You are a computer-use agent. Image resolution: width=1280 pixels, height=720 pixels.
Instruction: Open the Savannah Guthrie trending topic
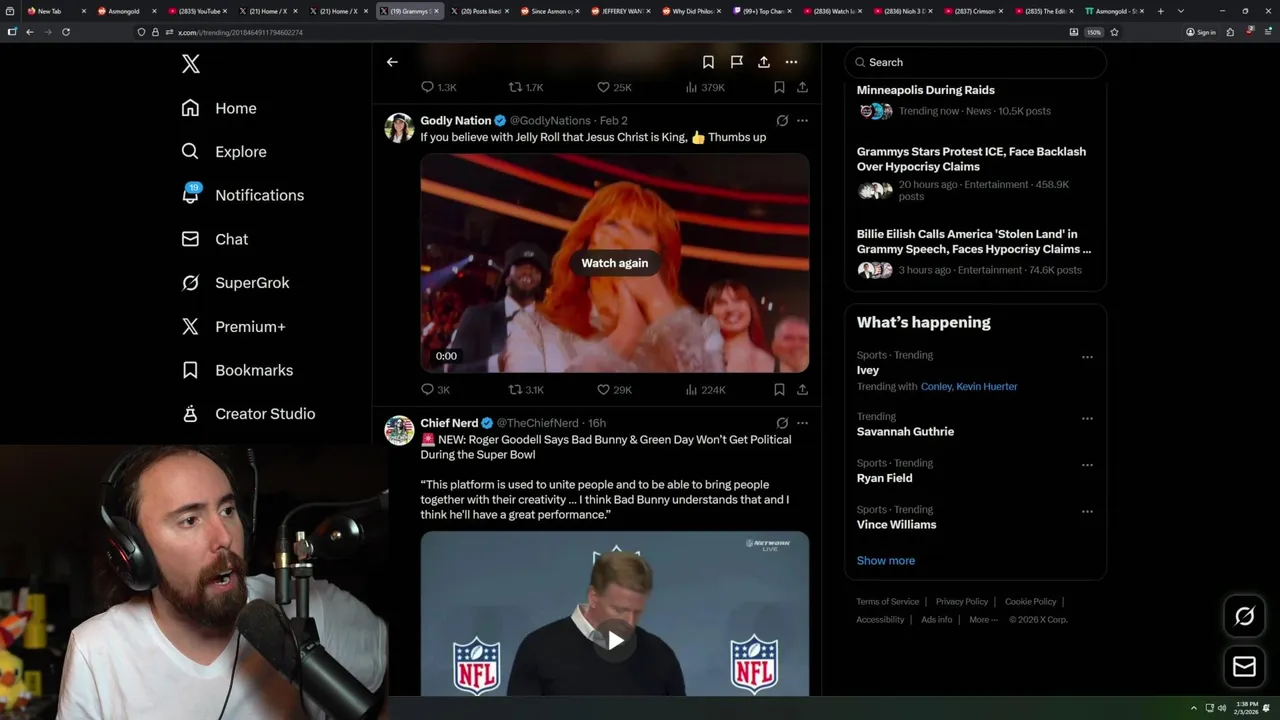click(x=905, y=432)
